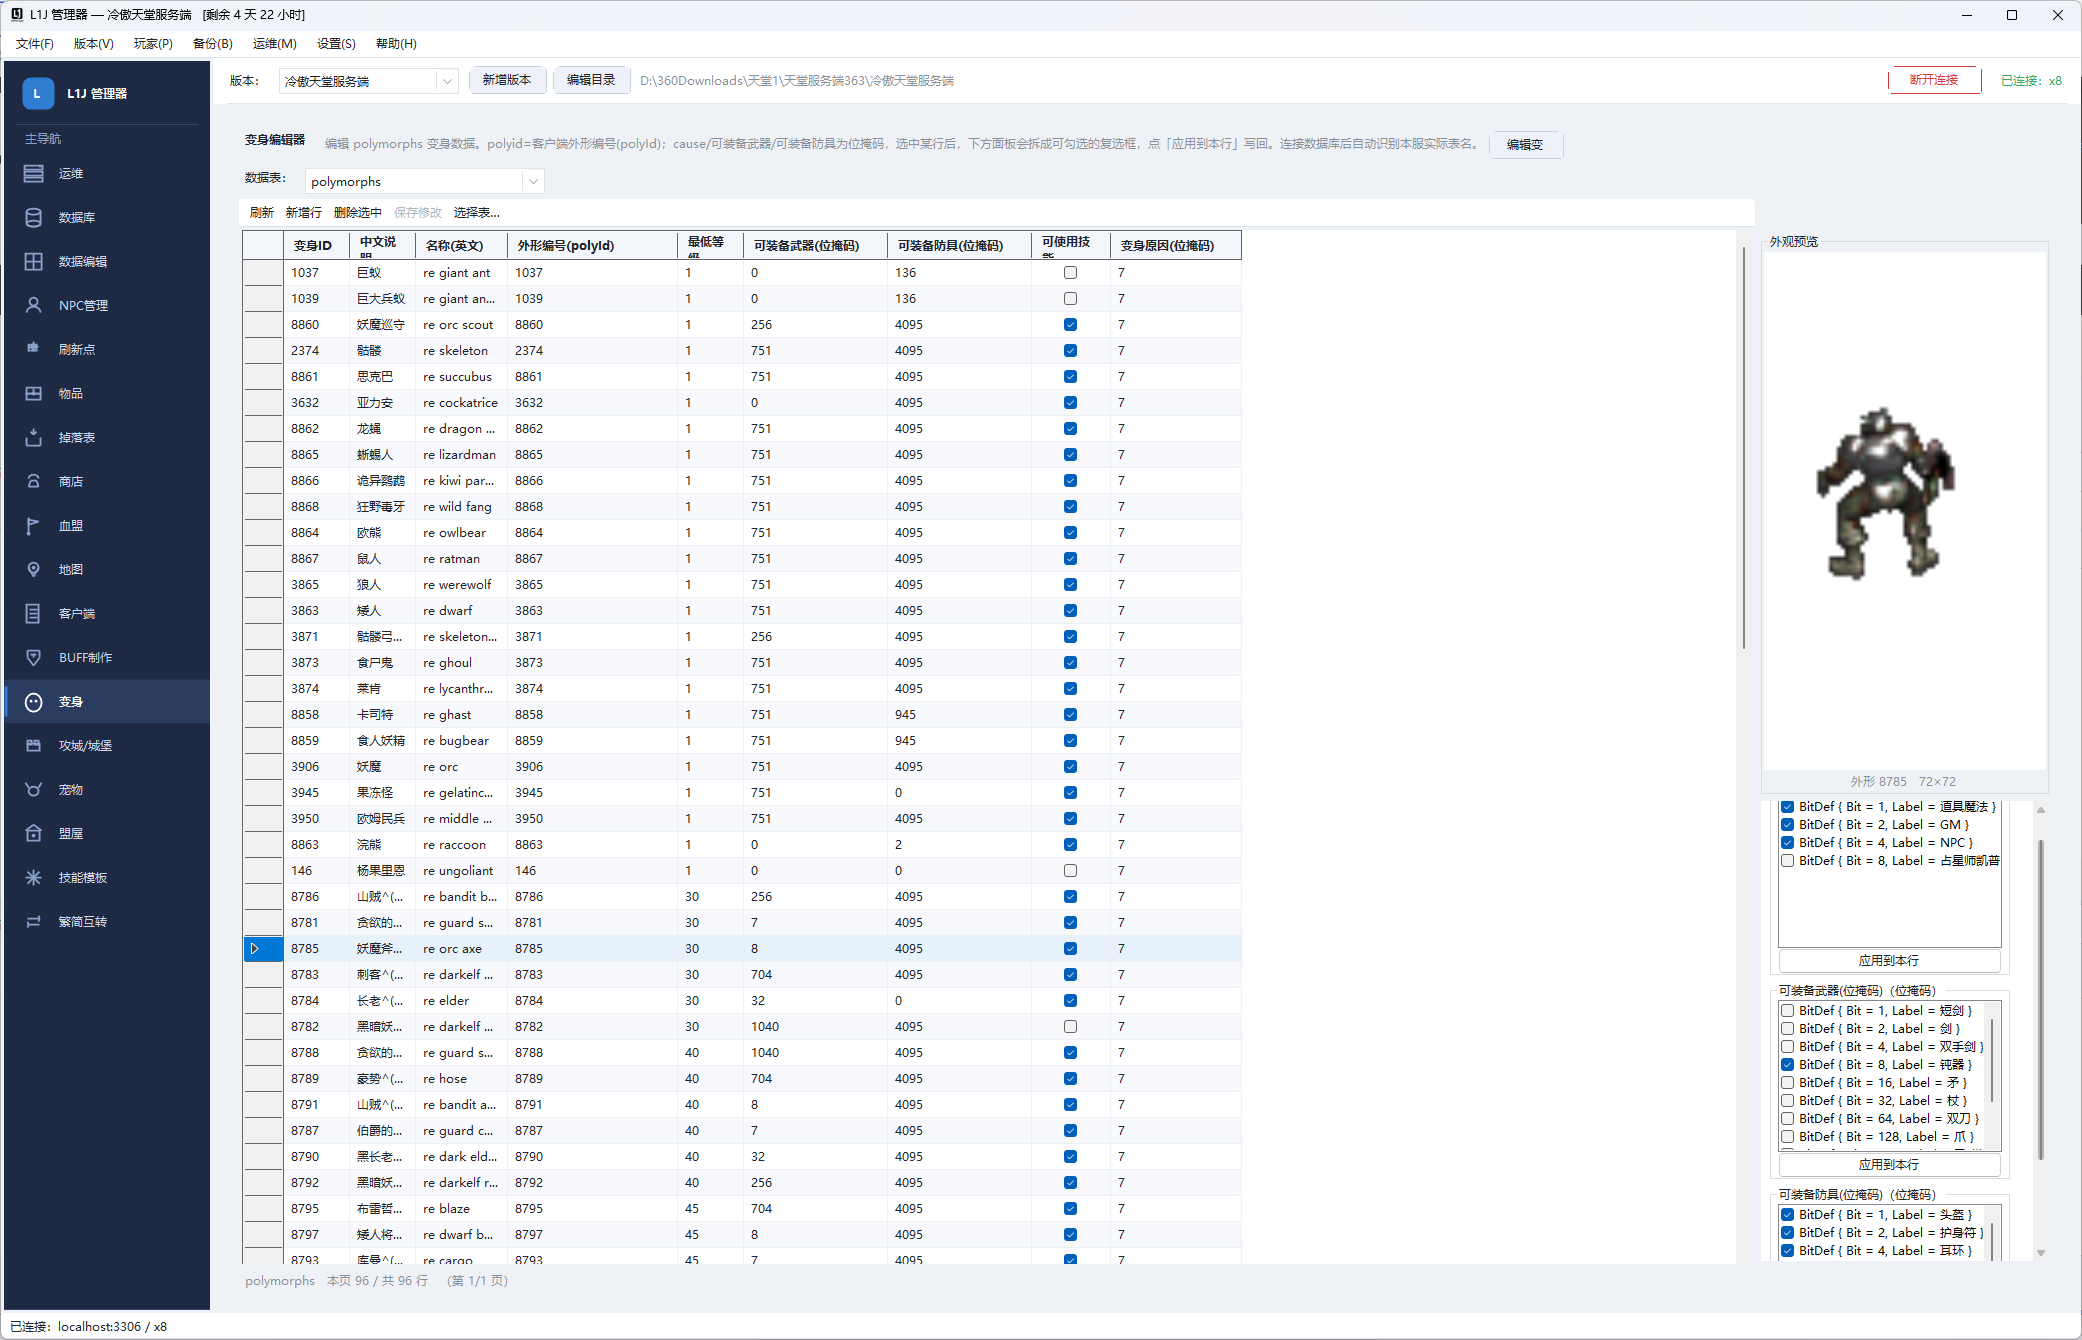2082x1340 pixels.
Task: Uncheck armor Bit 1 头盔 checkbox
Action: [1787, 1215]
